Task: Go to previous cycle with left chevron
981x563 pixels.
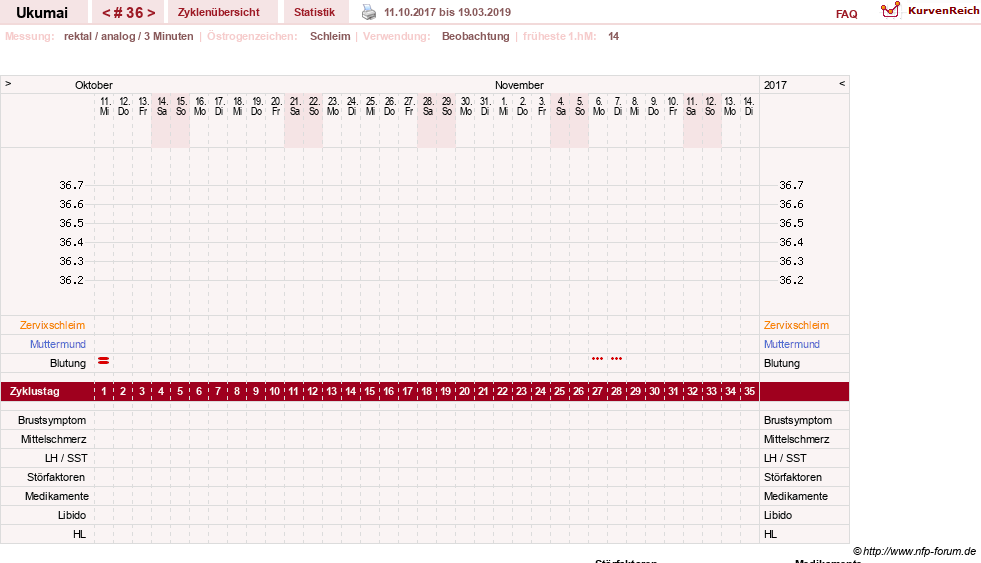Action: coord(106,13)
